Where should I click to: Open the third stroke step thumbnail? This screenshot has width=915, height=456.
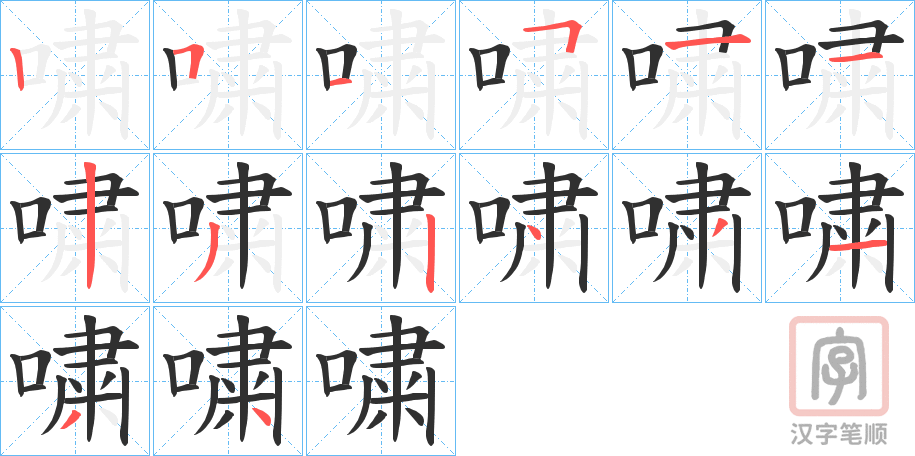[381, 75]
